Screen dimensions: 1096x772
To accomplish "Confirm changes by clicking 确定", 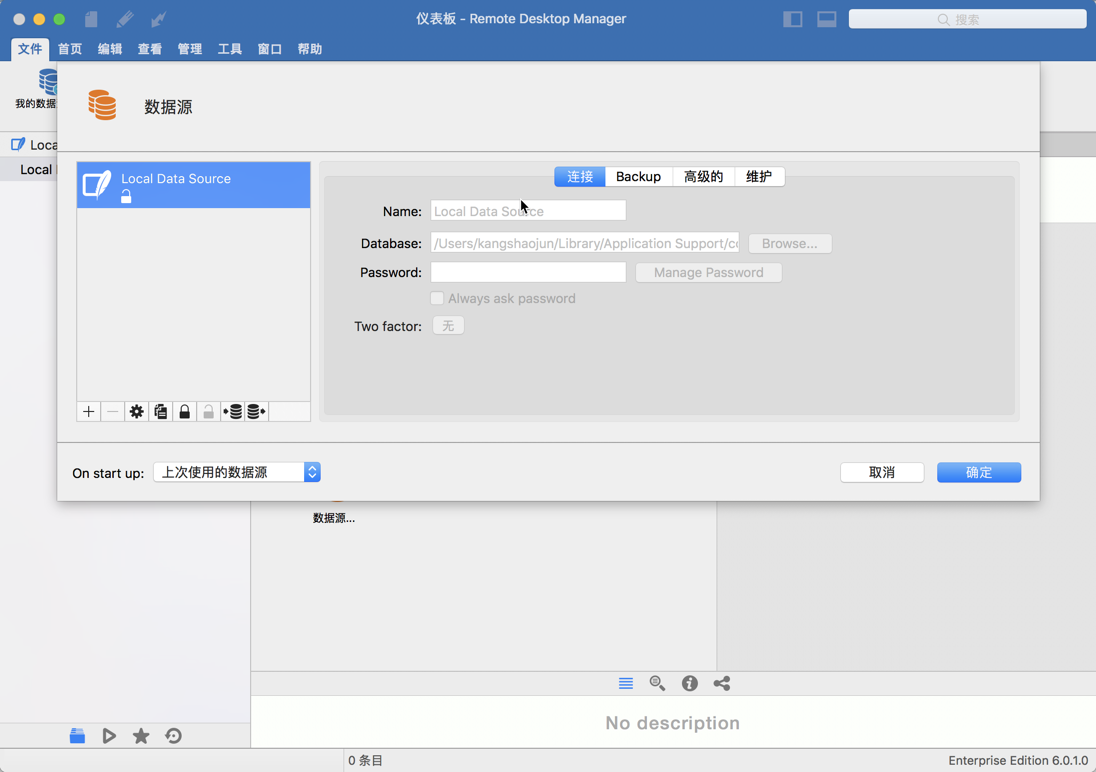I will (x=978, y=472).
